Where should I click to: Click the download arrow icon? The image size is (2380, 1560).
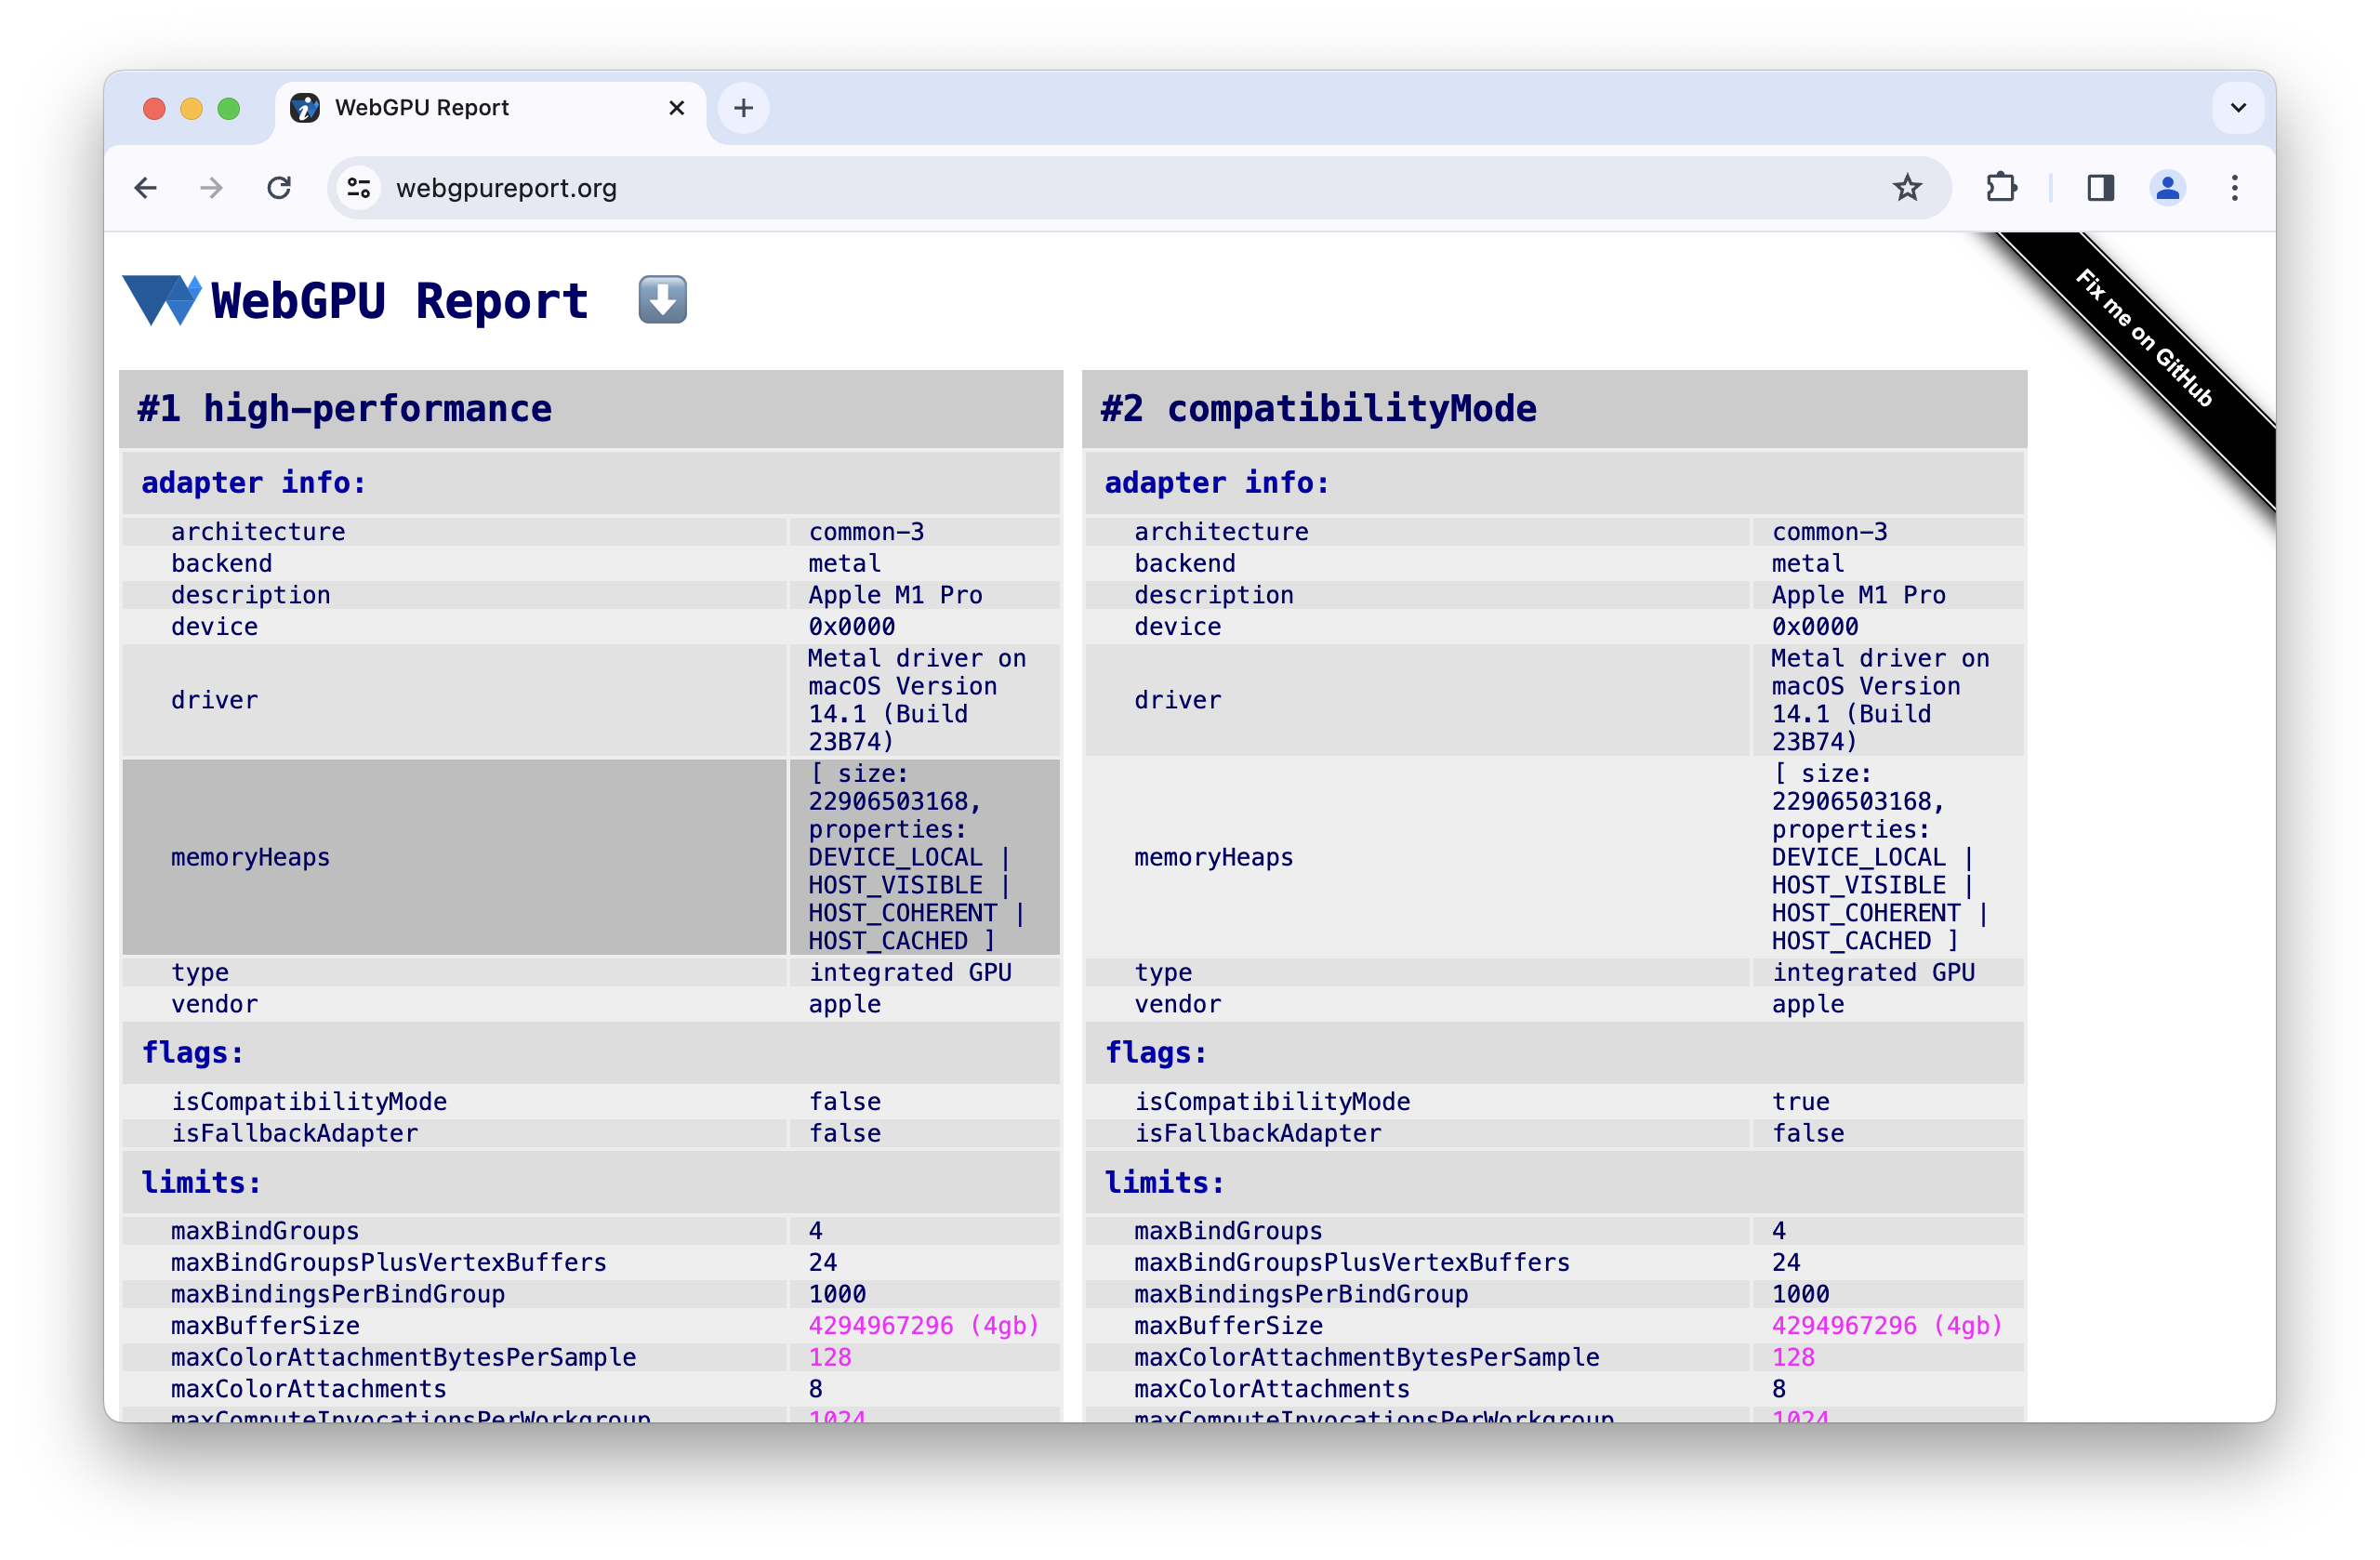pos(664,299)
